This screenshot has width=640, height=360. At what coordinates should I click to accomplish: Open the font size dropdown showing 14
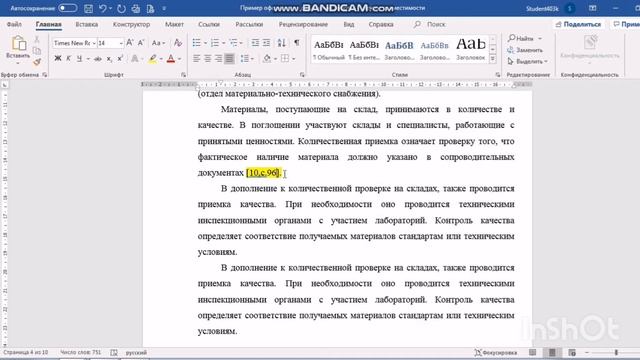[121, 43]
